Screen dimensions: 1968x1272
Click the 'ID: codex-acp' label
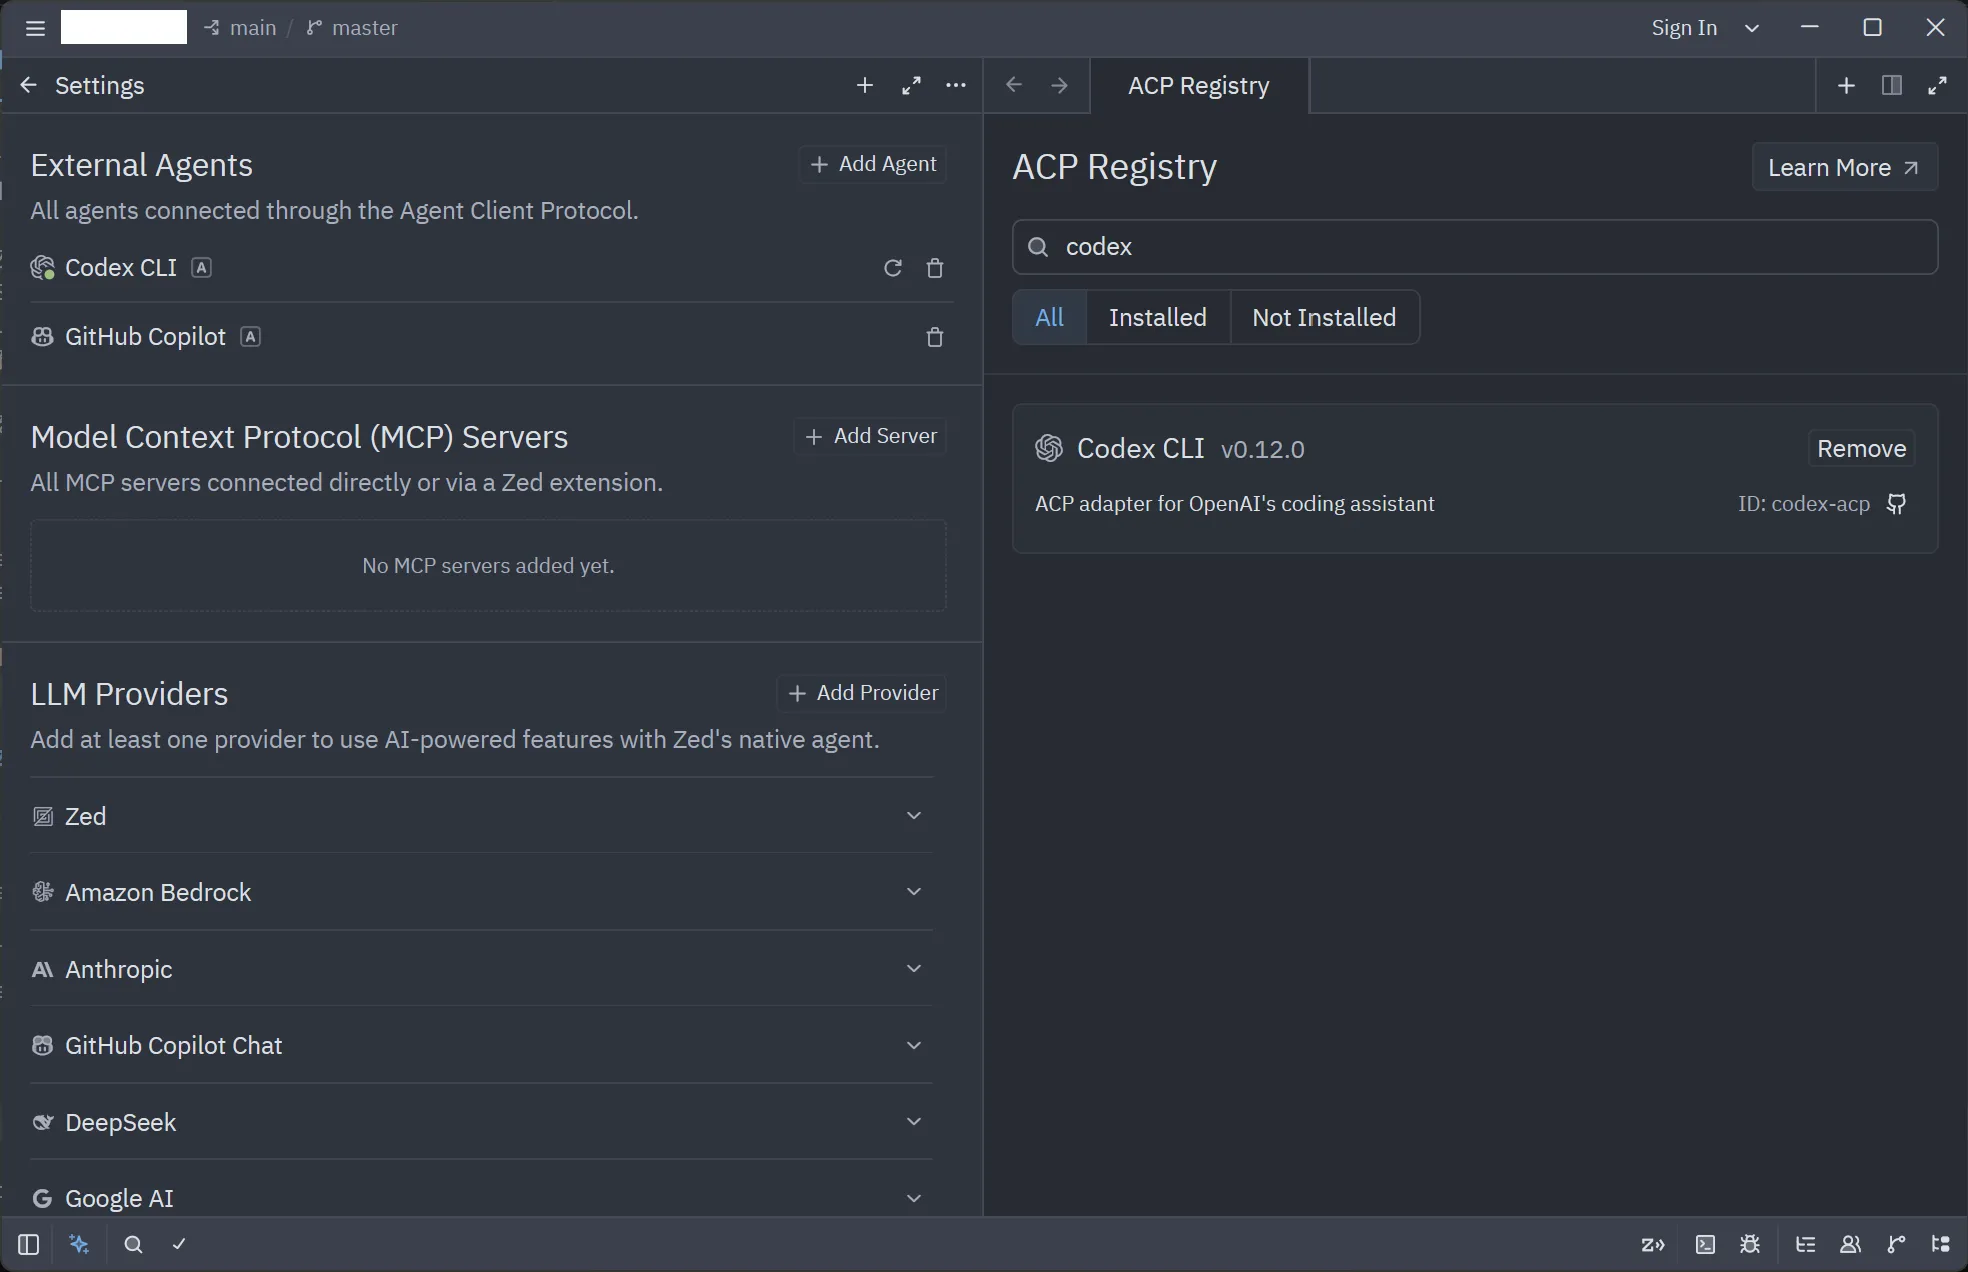tap(1804, 504)
